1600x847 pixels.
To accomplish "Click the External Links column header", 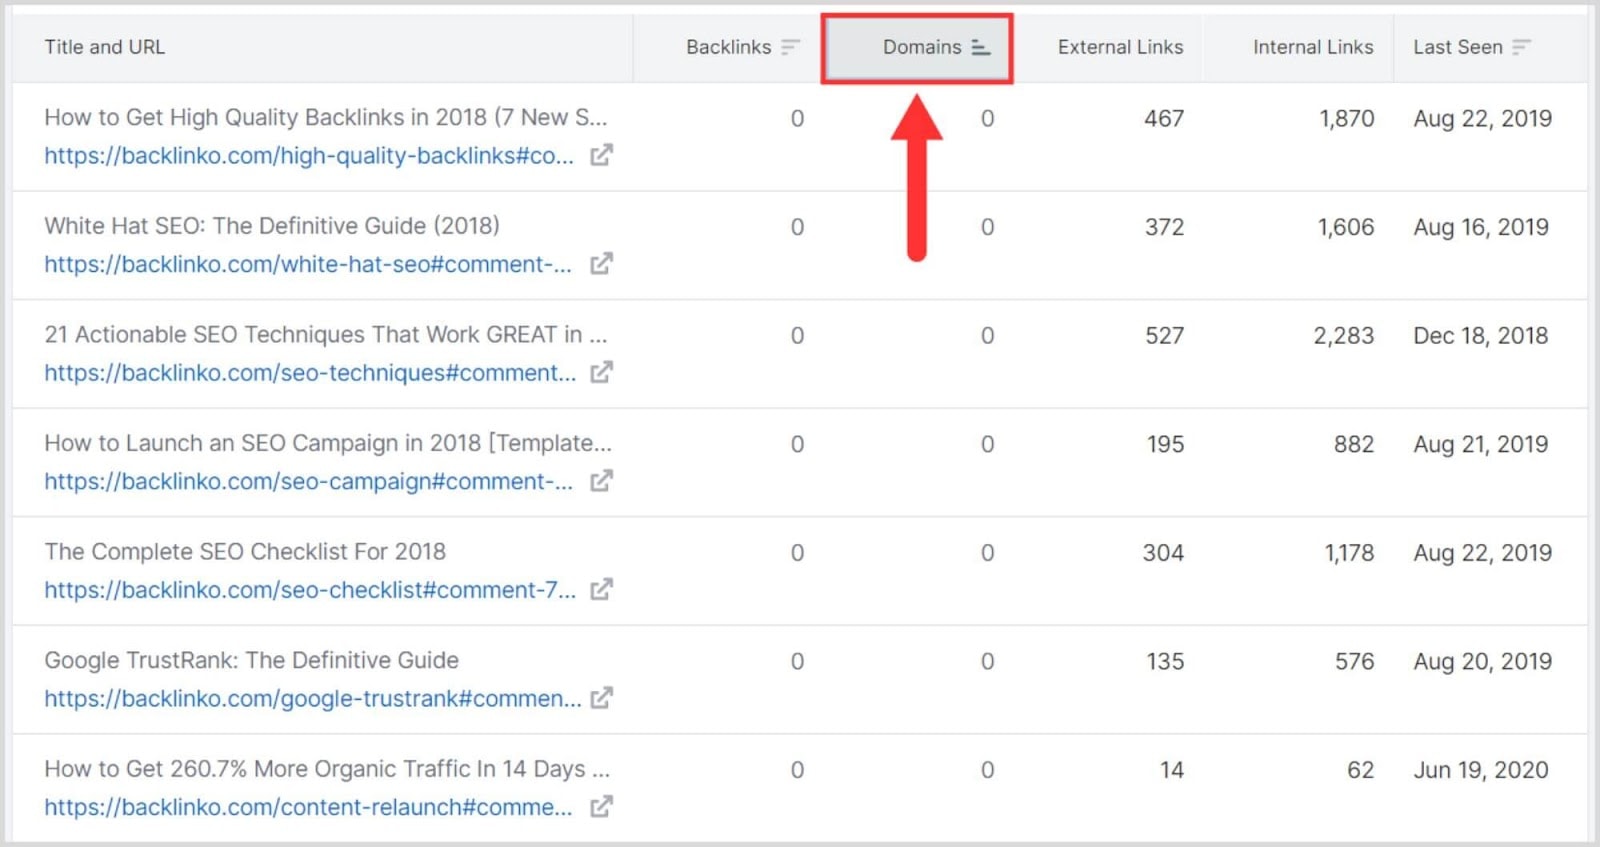I will tap(1120, 47).
